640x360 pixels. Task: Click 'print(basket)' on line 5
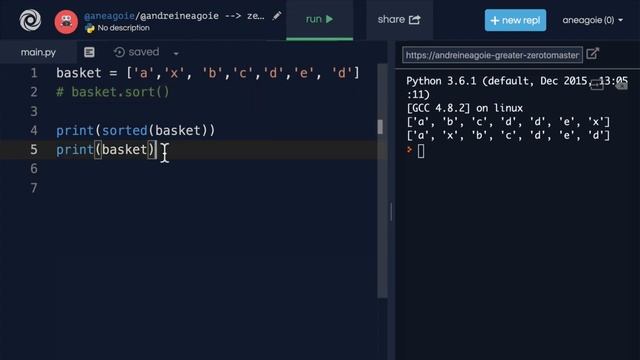pyautogui.click(x=106, y=149)
